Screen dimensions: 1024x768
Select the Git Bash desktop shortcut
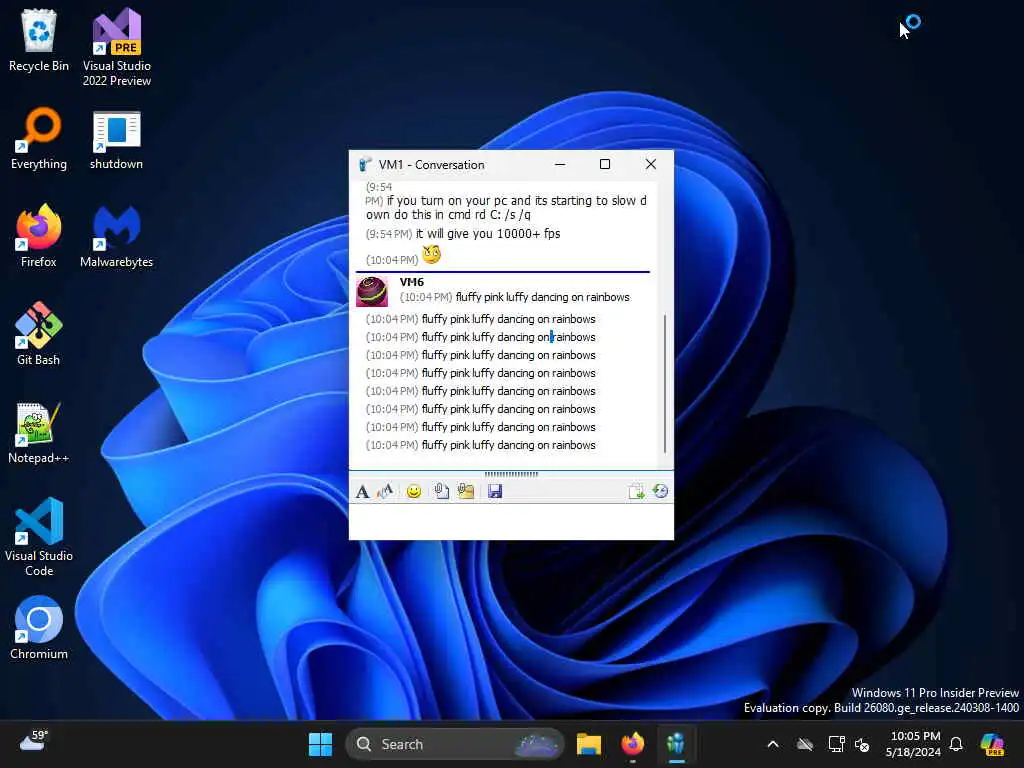(39, 334)
